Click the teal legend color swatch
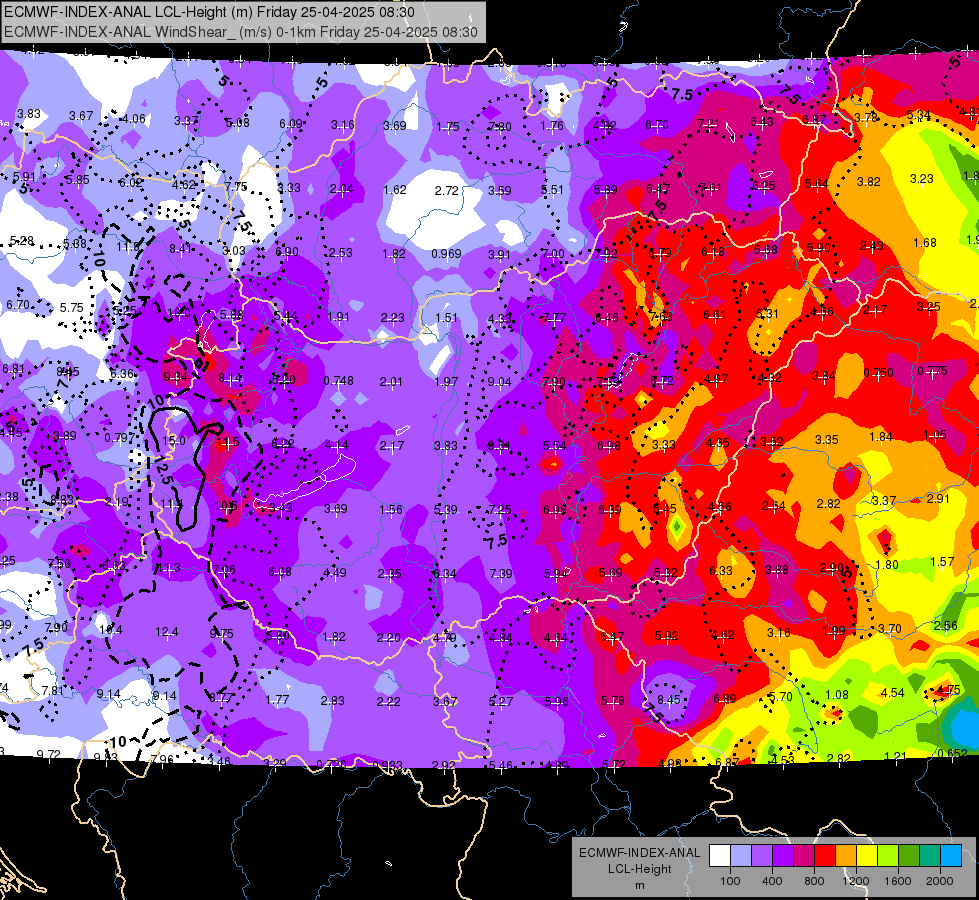Screen dimensions: 979x900 click(x=930, y=856)
